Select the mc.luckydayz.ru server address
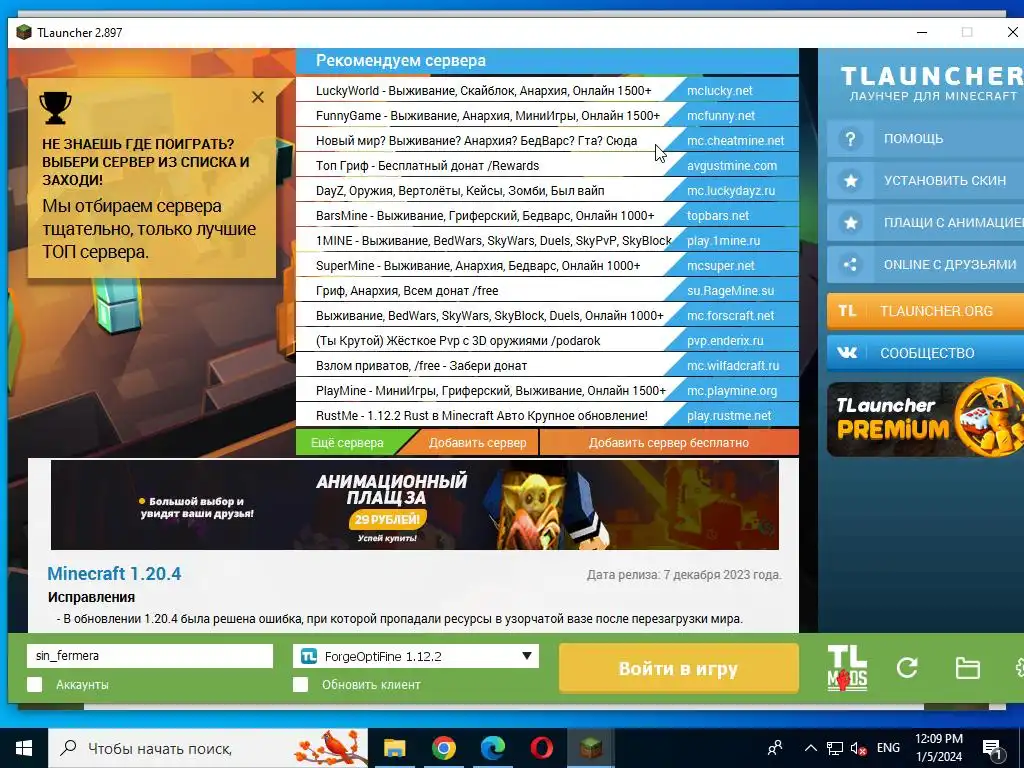 click(731, 191)
